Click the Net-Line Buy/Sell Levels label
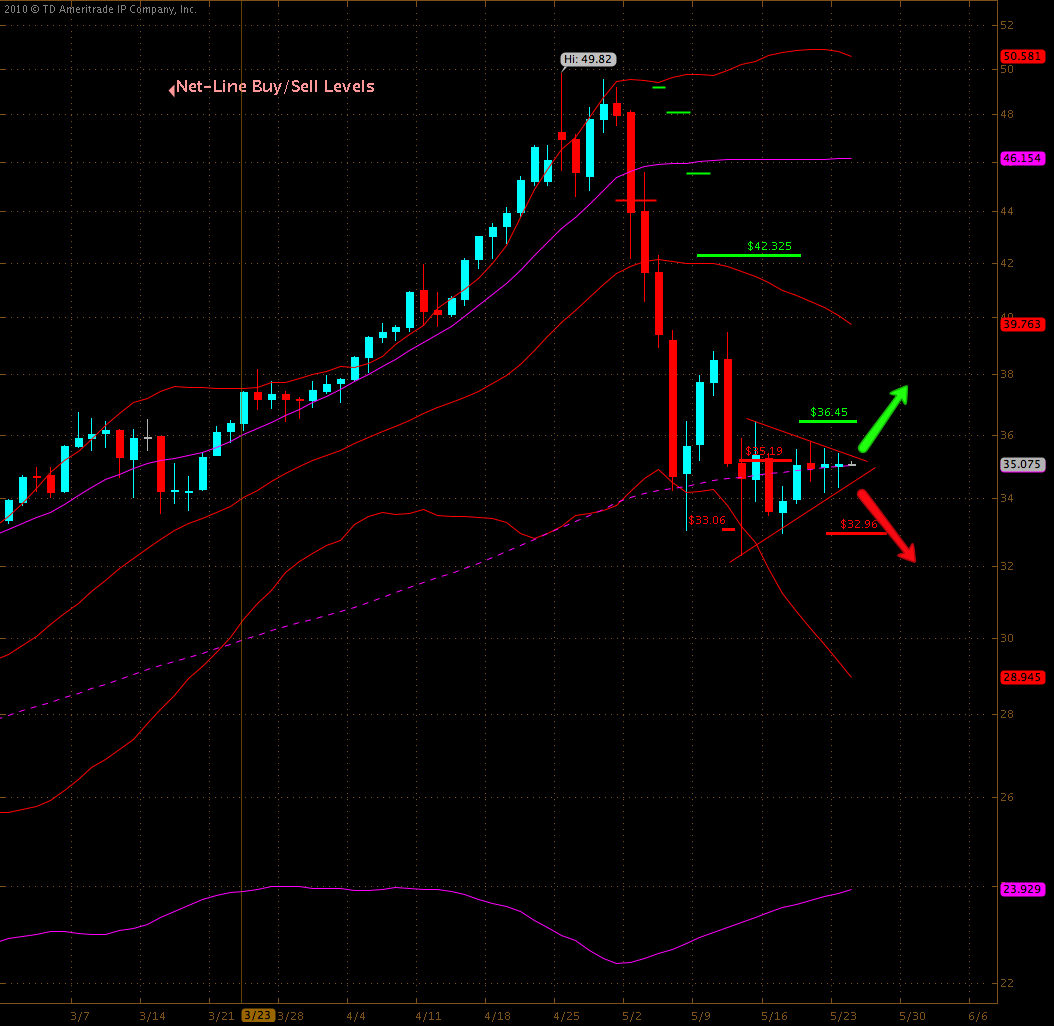The width and height of the screenshot is (1054, 1026). [275, 87]
